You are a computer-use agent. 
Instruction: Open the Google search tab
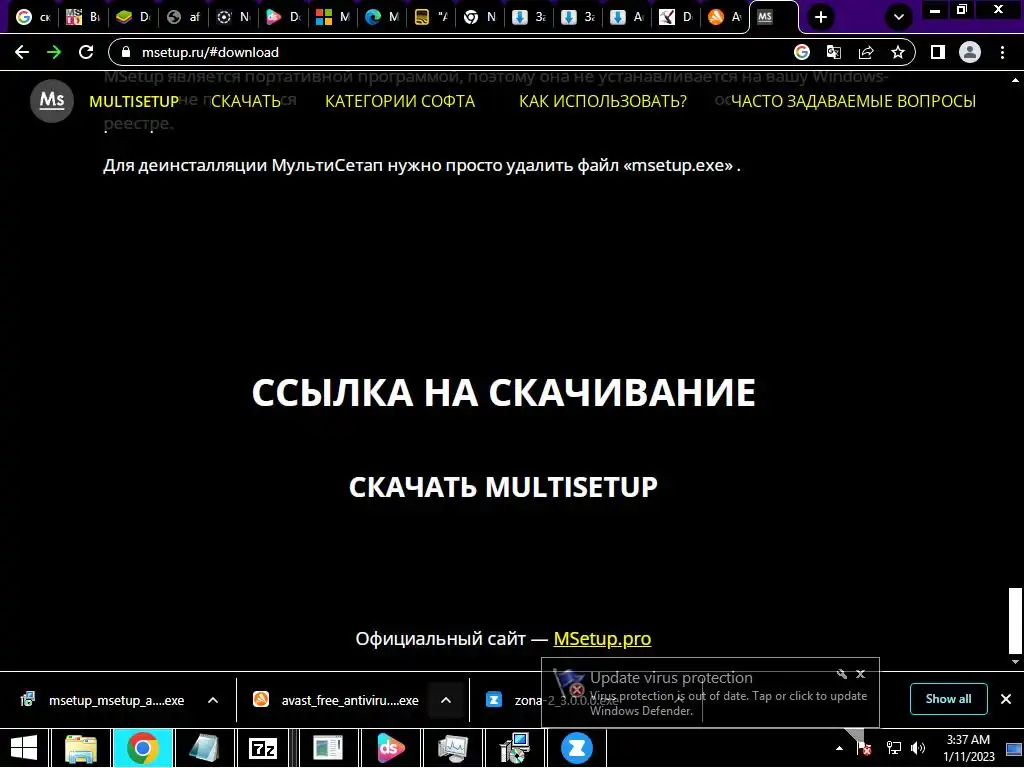[33, 17]
